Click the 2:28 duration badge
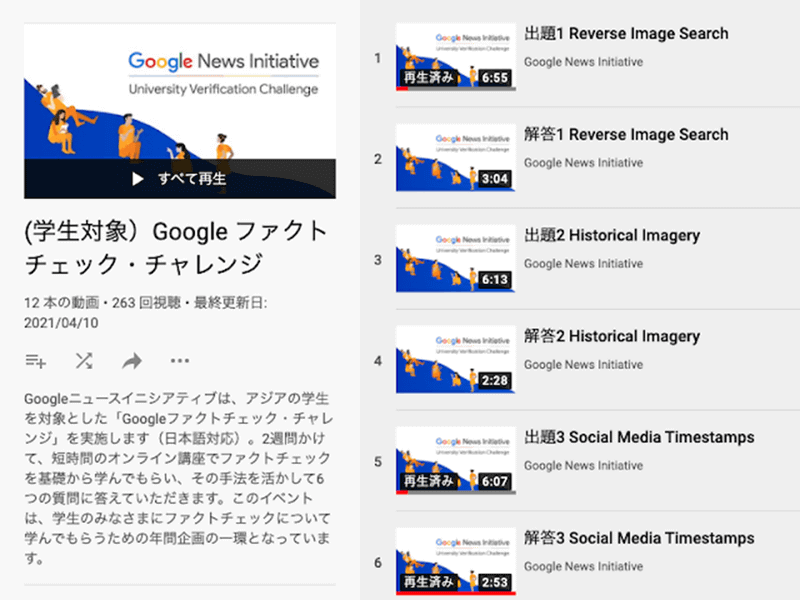This screenshot has width=800, height=600. [x=495, y=381]
